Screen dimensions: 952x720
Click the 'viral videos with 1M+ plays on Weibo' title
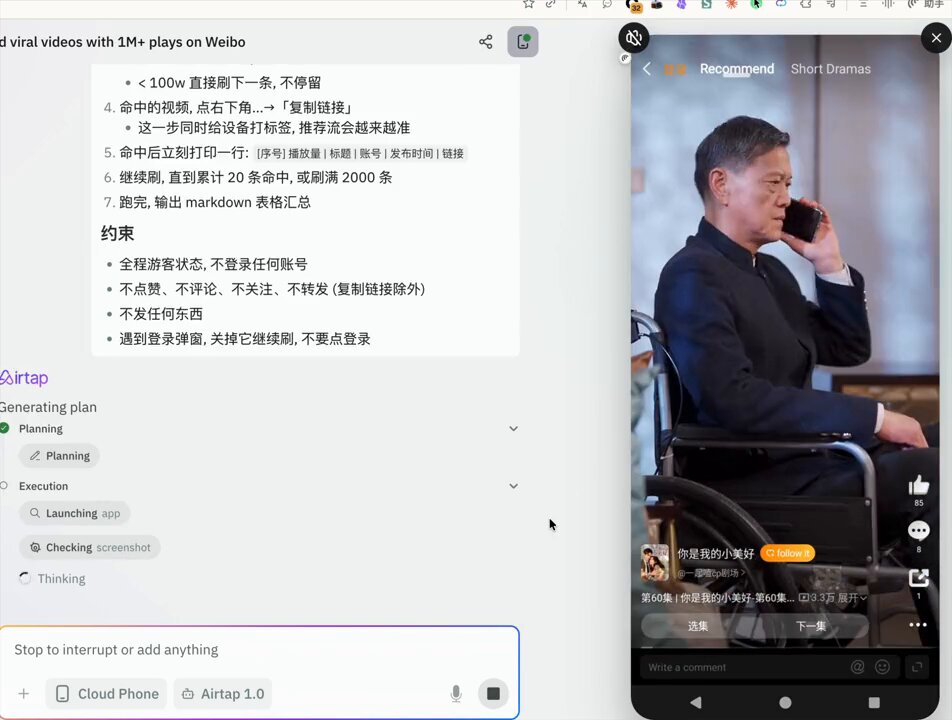pos(123,42)
